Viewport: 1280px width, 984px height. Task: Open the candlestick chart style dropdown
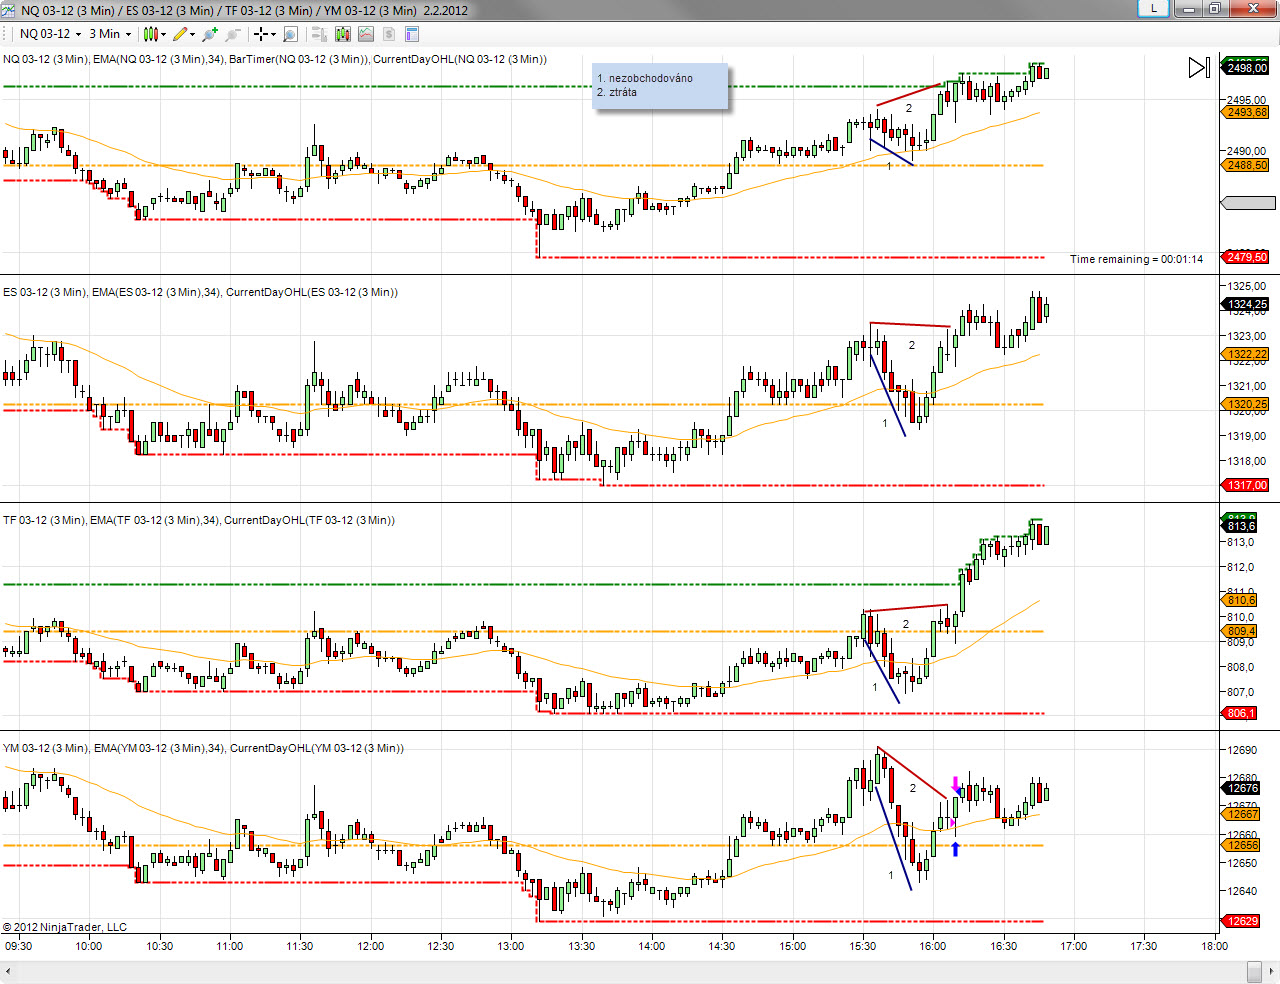point(154,34)
